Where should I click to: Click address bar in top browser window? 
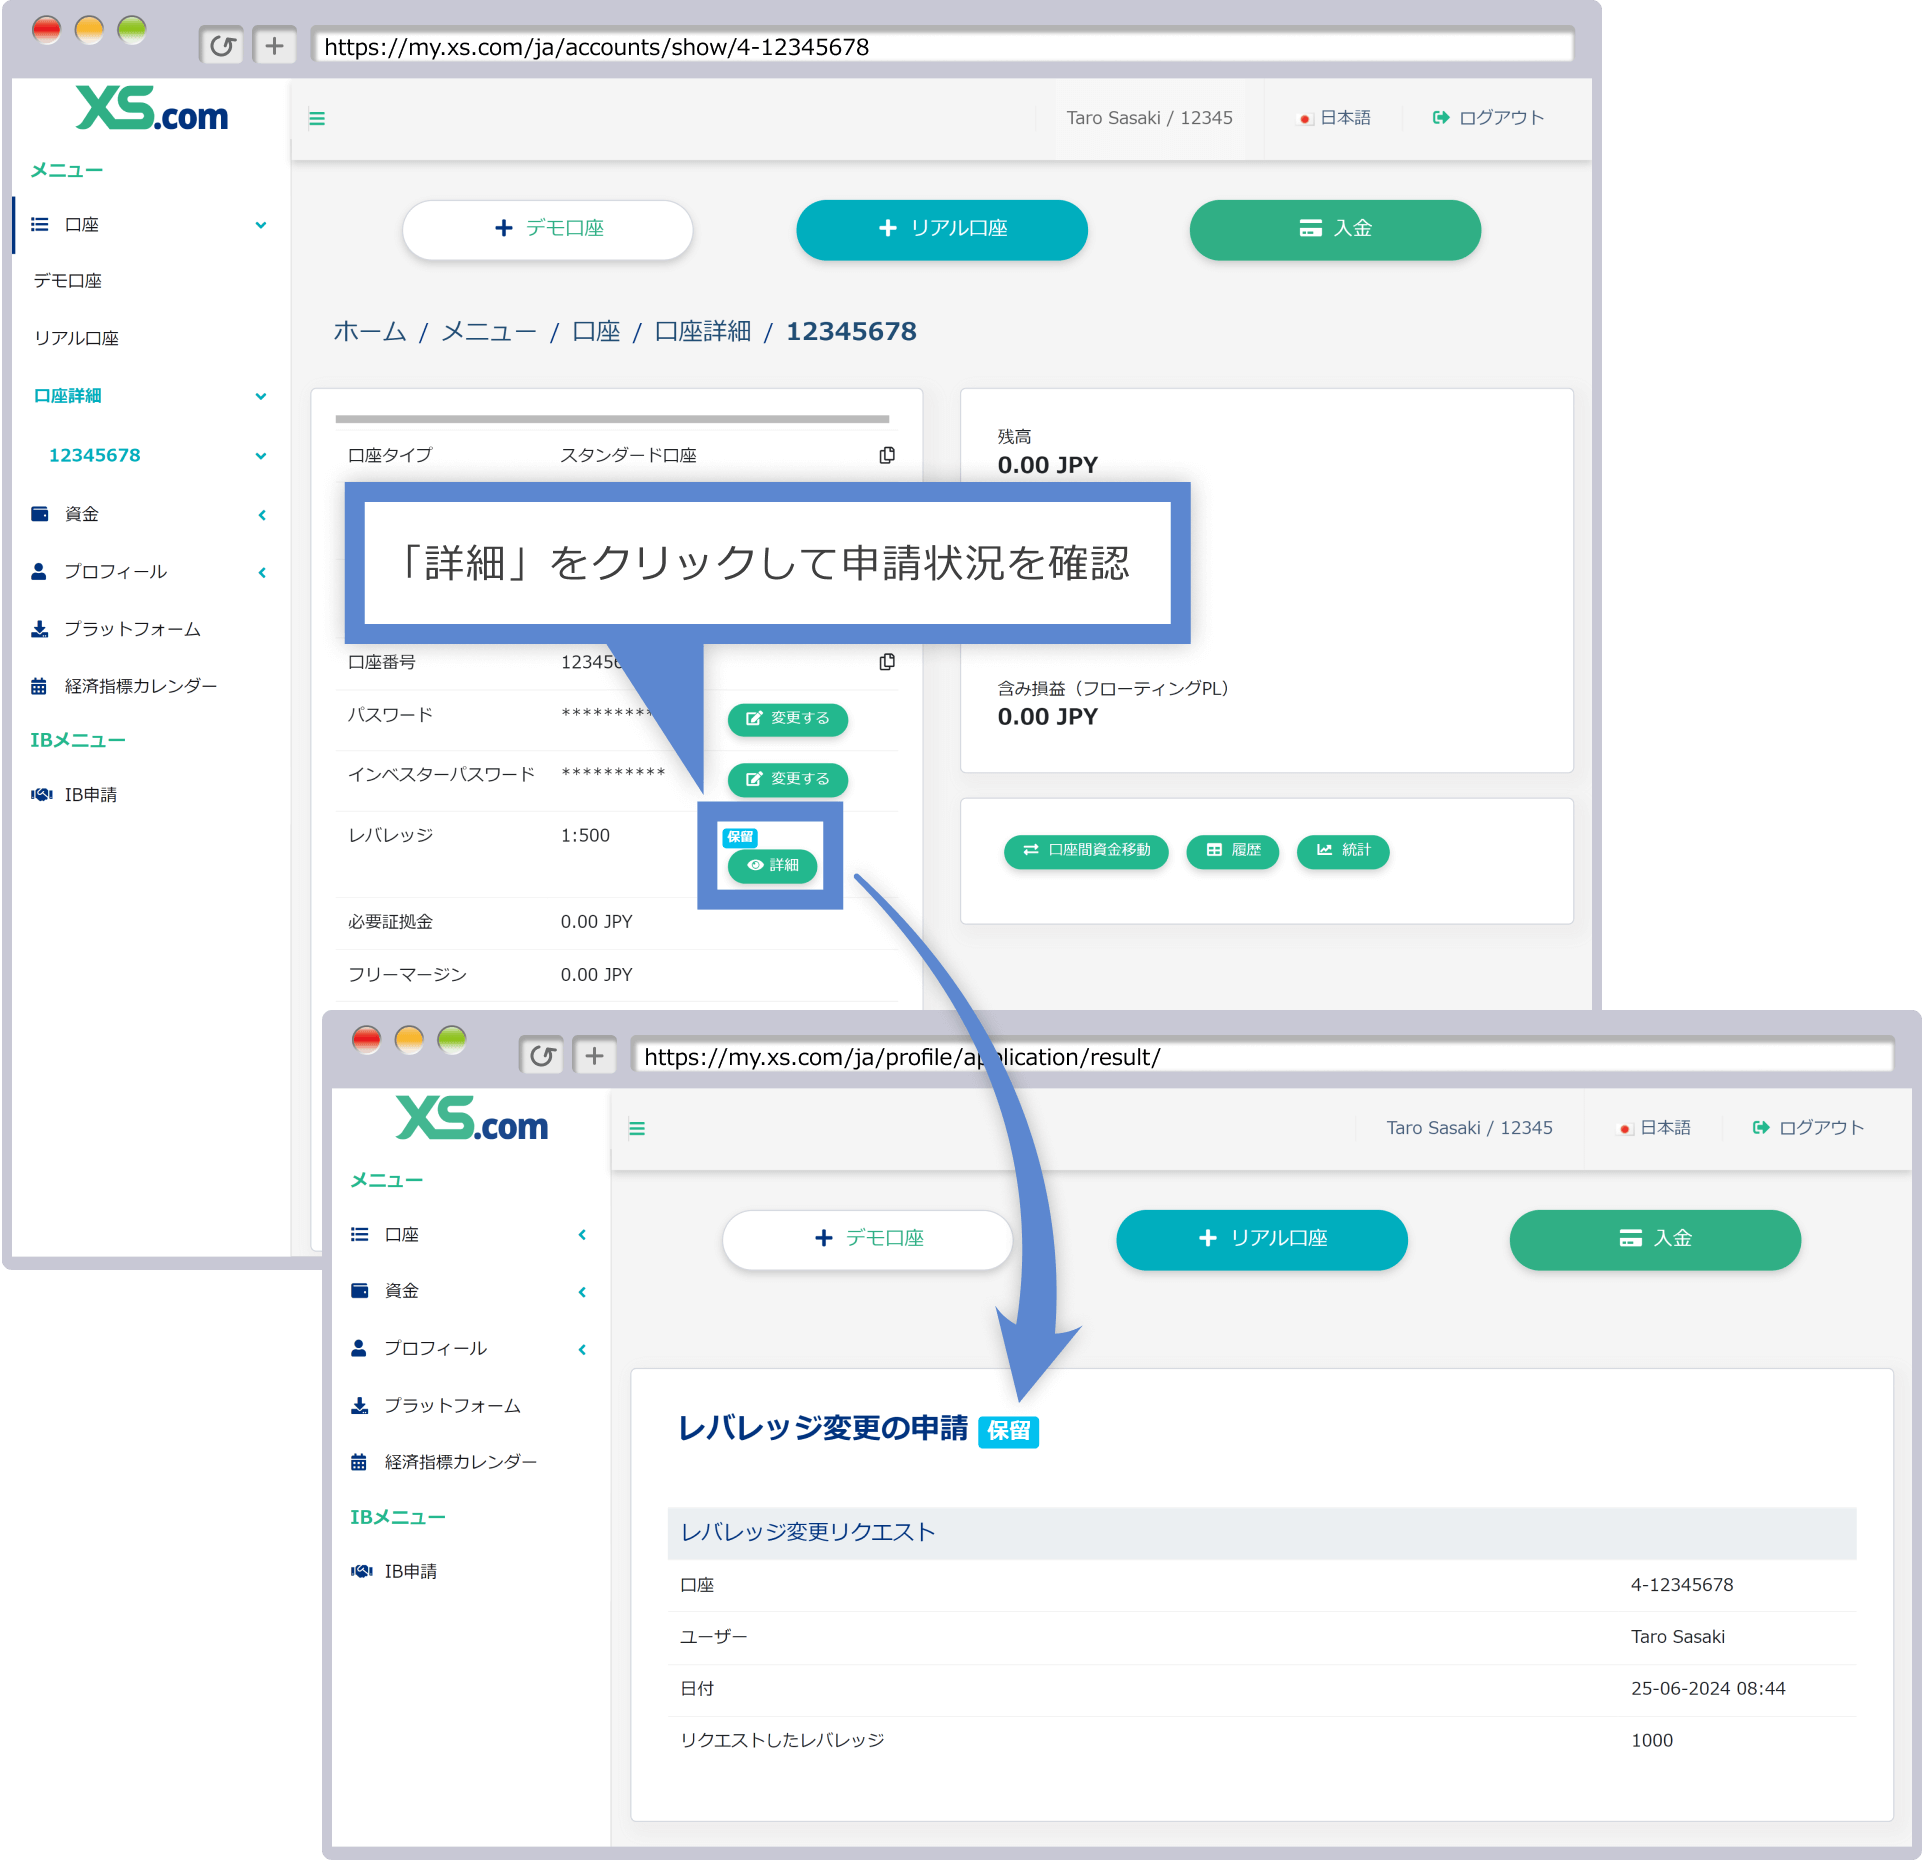(x=944, y=47)
